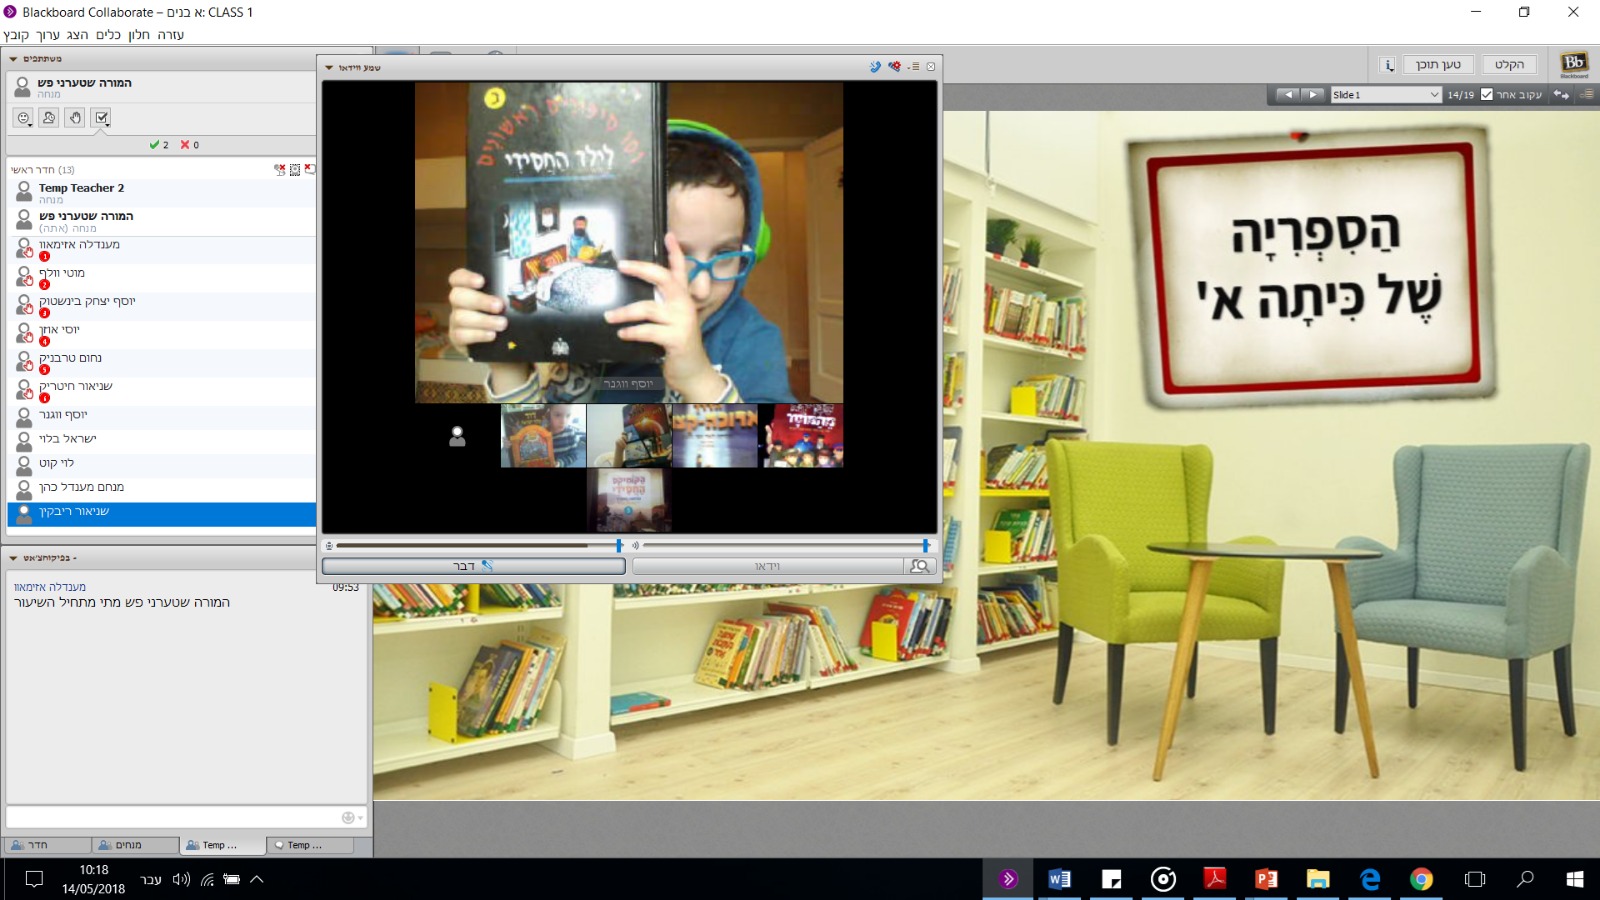Raise hand using the hand icon

tap(75, 118)
